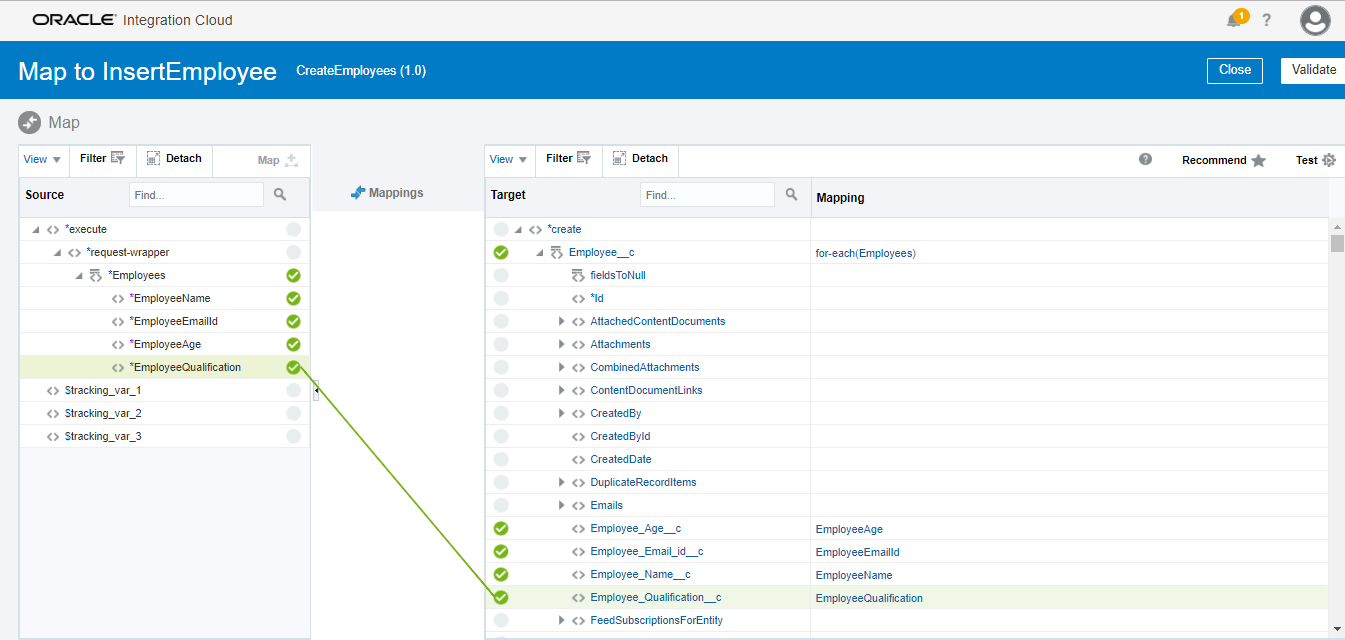Click EmployeeEmailId mapping value

tap(858, 552)
